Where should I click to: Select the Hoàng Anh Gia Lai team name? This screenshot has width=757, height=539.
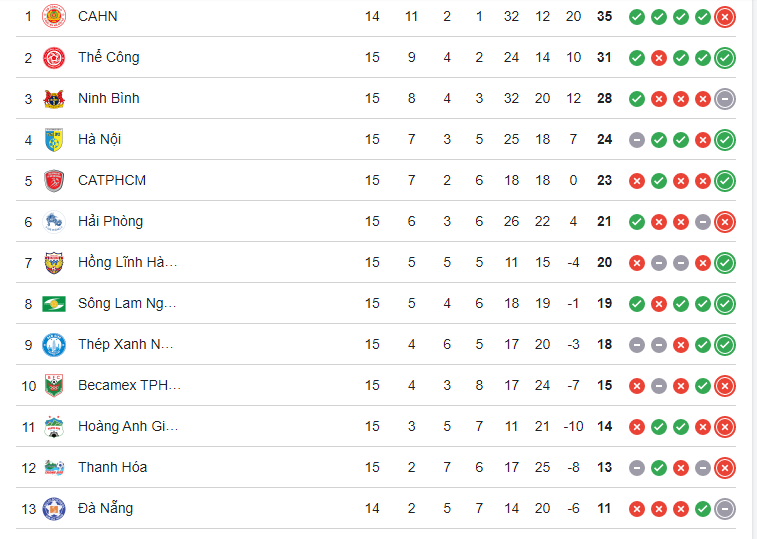coord(128,427)
